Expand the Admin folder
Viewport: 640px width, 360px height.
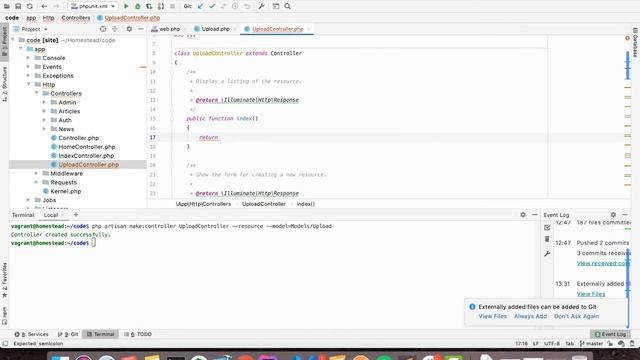click(44, 102)
